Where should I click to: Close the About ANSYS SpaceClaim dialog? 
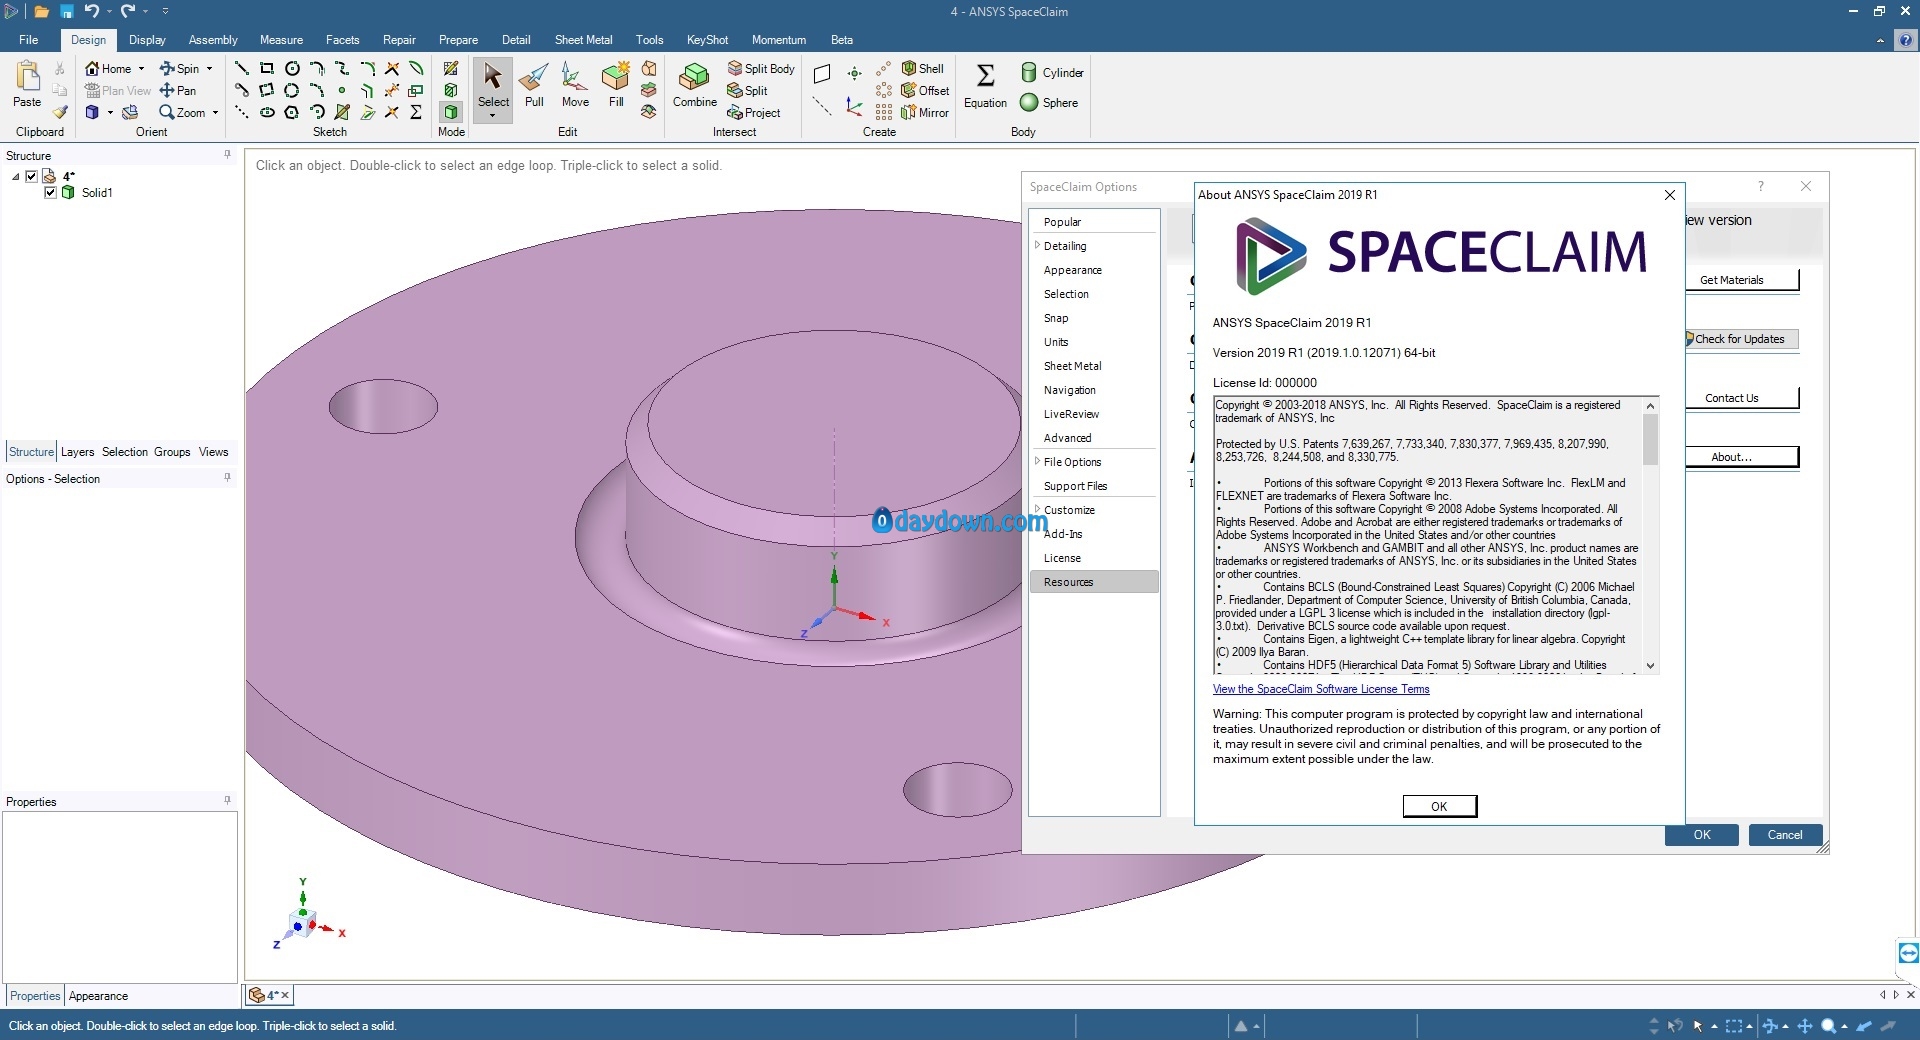(x=1669, y=195)
